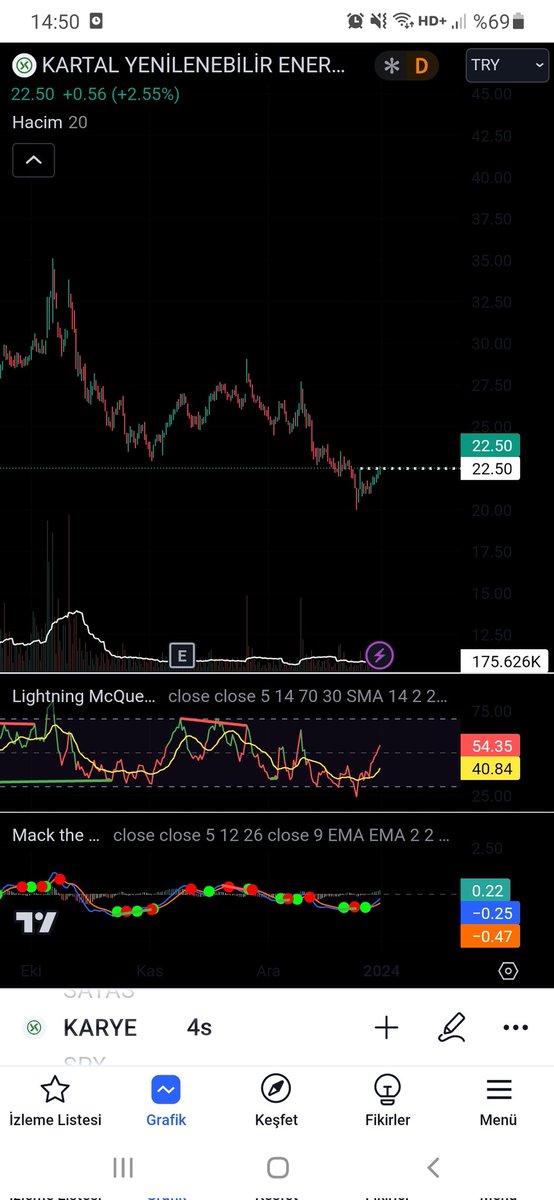554x1200 pixels.
Task: Select the 45.00 price axis label
Action: [490, 94]
